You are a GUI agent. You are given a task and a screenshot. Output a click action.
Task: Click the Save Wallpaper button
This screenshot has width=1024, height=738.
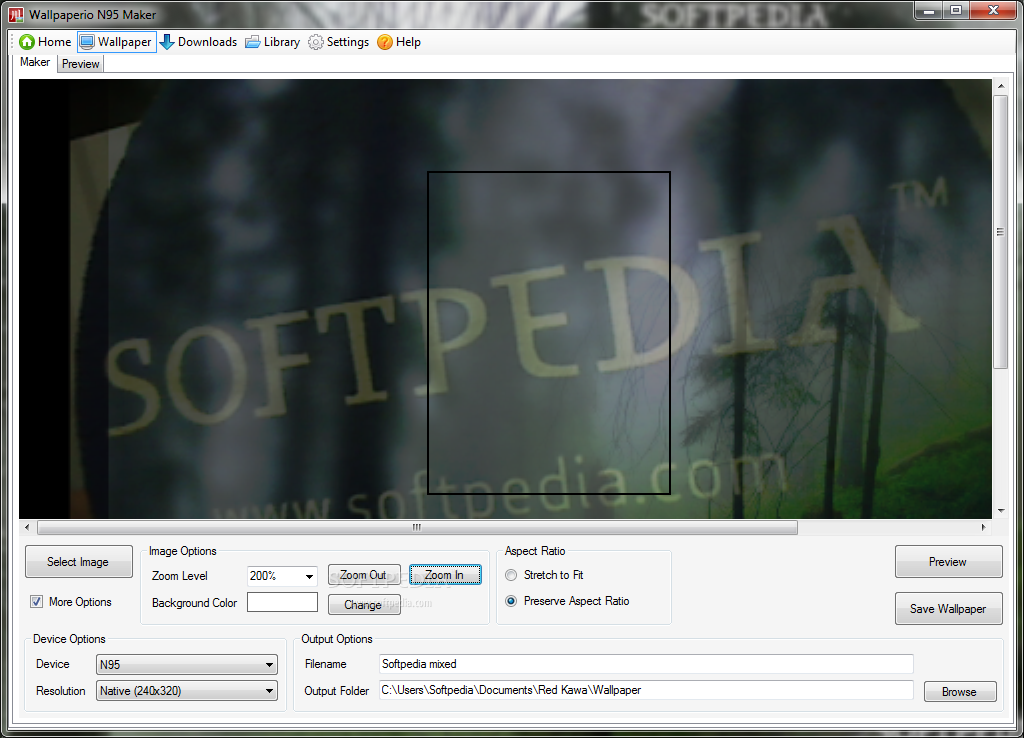pyautogui.click(x=948, y=609)
